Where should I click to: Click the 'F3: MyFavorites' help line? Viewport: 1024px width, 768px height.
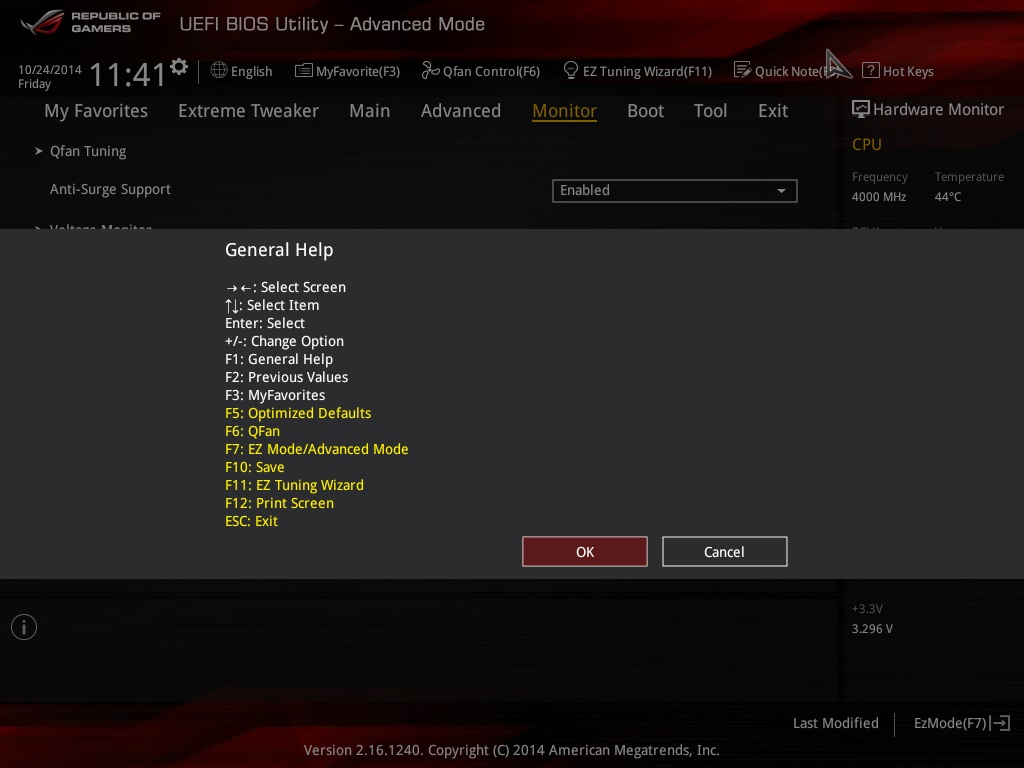coord(275,395)
